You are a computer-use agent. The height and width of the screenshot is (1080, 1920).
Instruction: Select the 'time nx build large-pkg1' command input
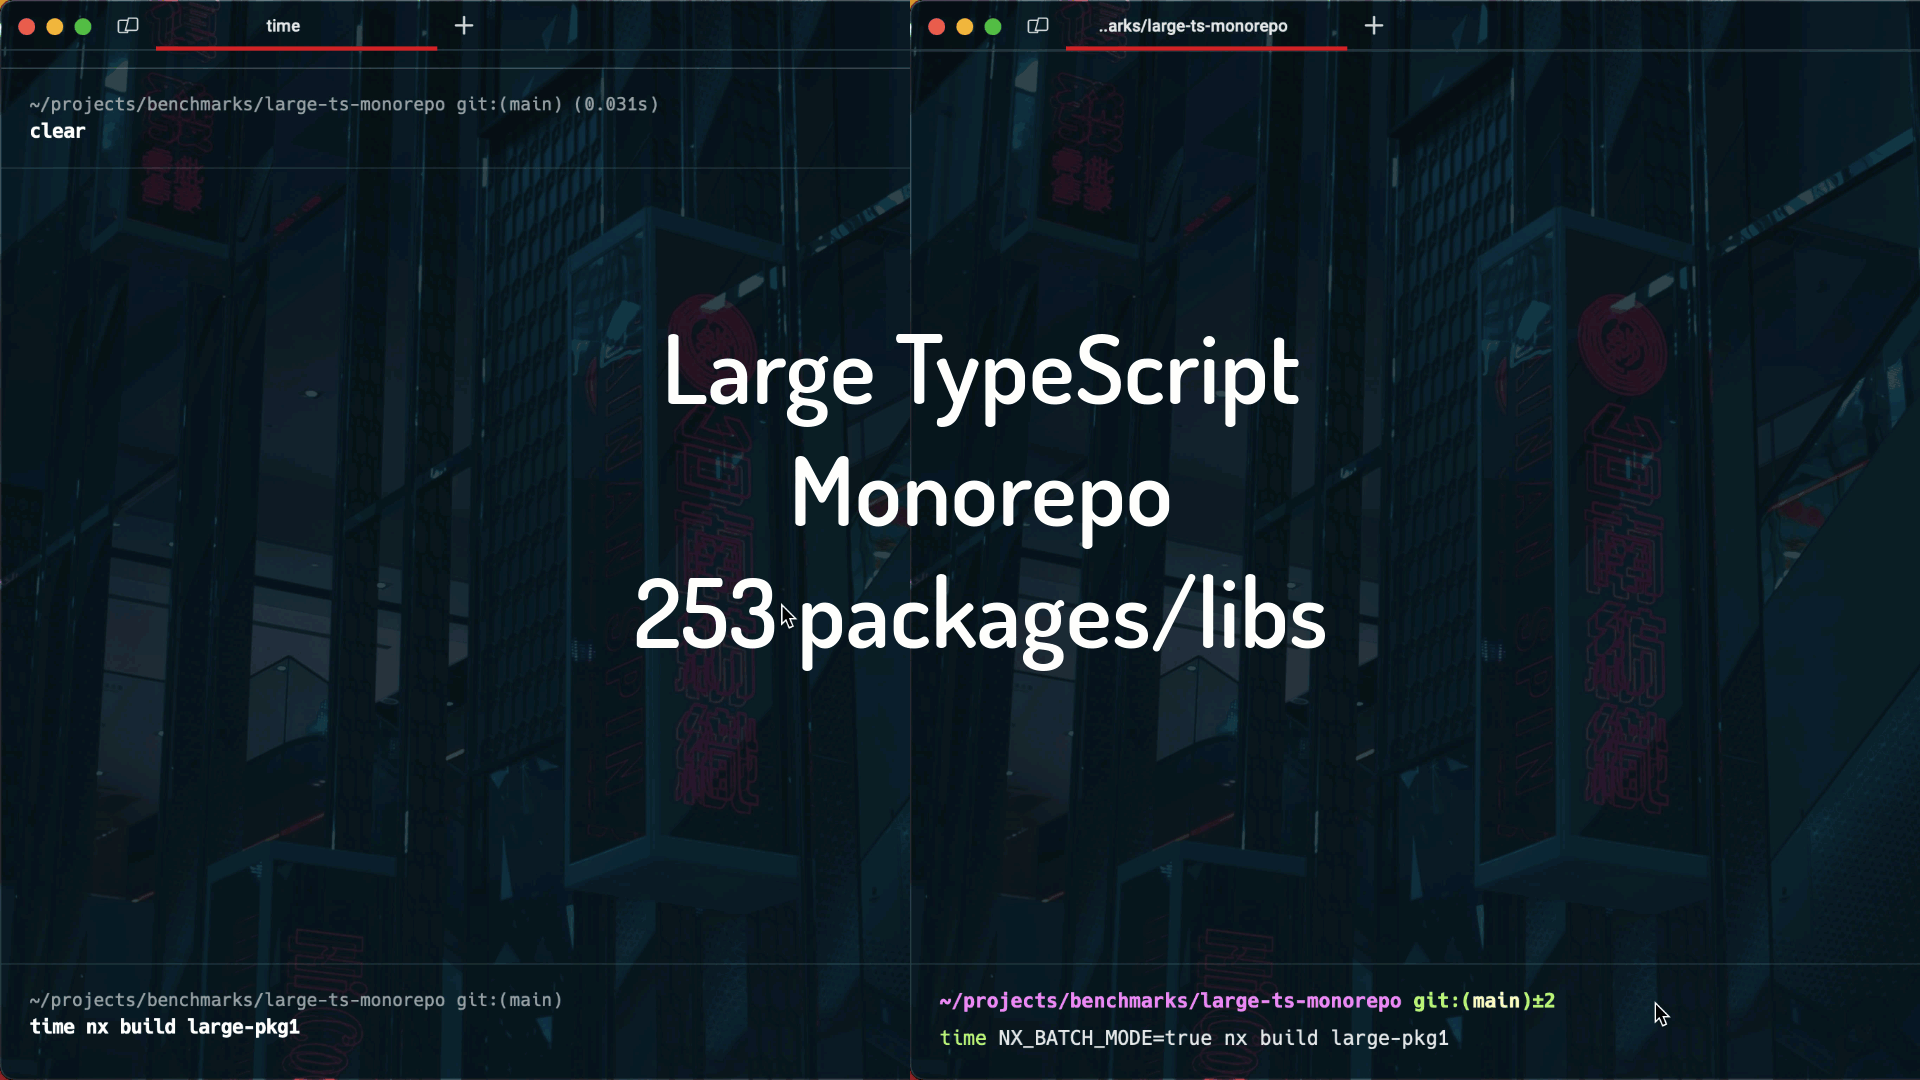click(x=164, y=1027)
